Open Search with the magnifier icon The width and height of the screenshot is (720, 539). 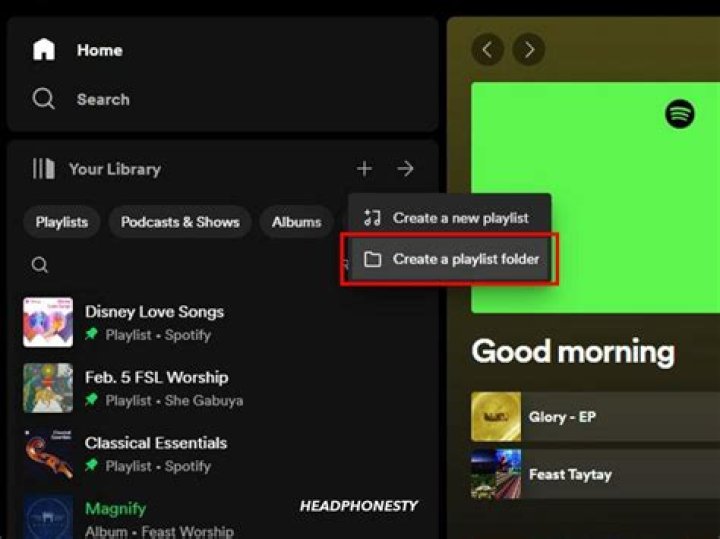coord(44,99)
